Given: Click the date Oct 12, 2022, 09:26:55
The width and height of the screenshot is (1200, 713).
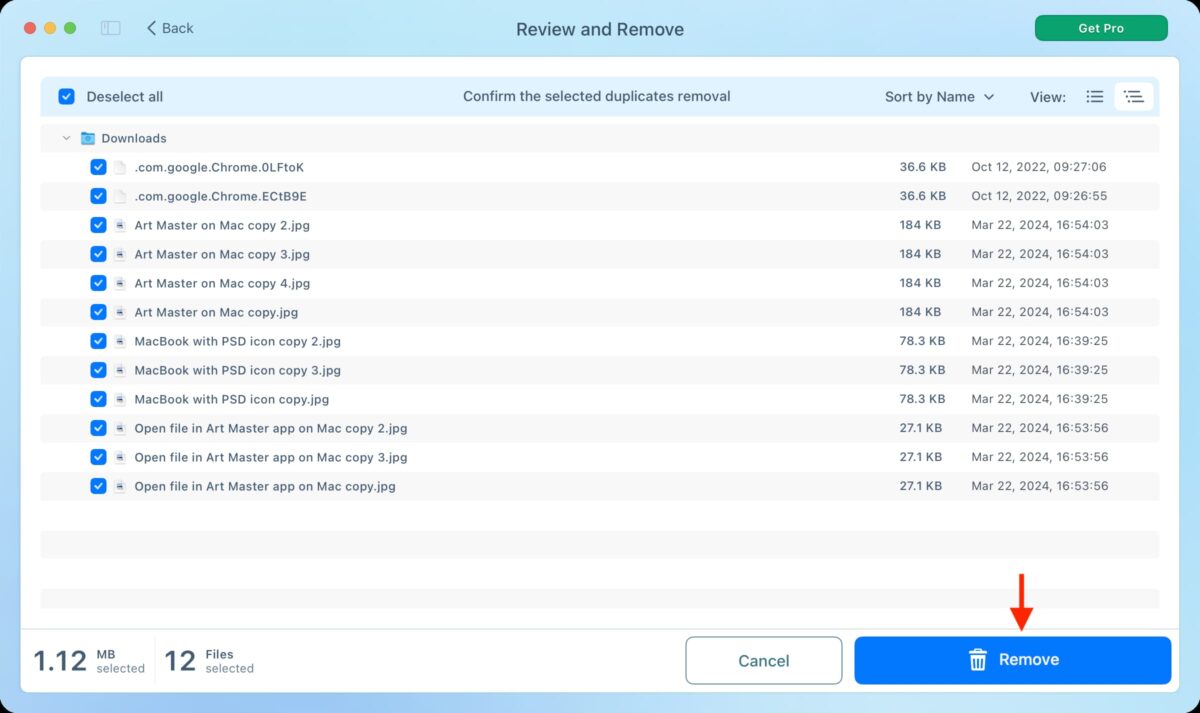Looking at the screenshot, I should coord(1039,197).
